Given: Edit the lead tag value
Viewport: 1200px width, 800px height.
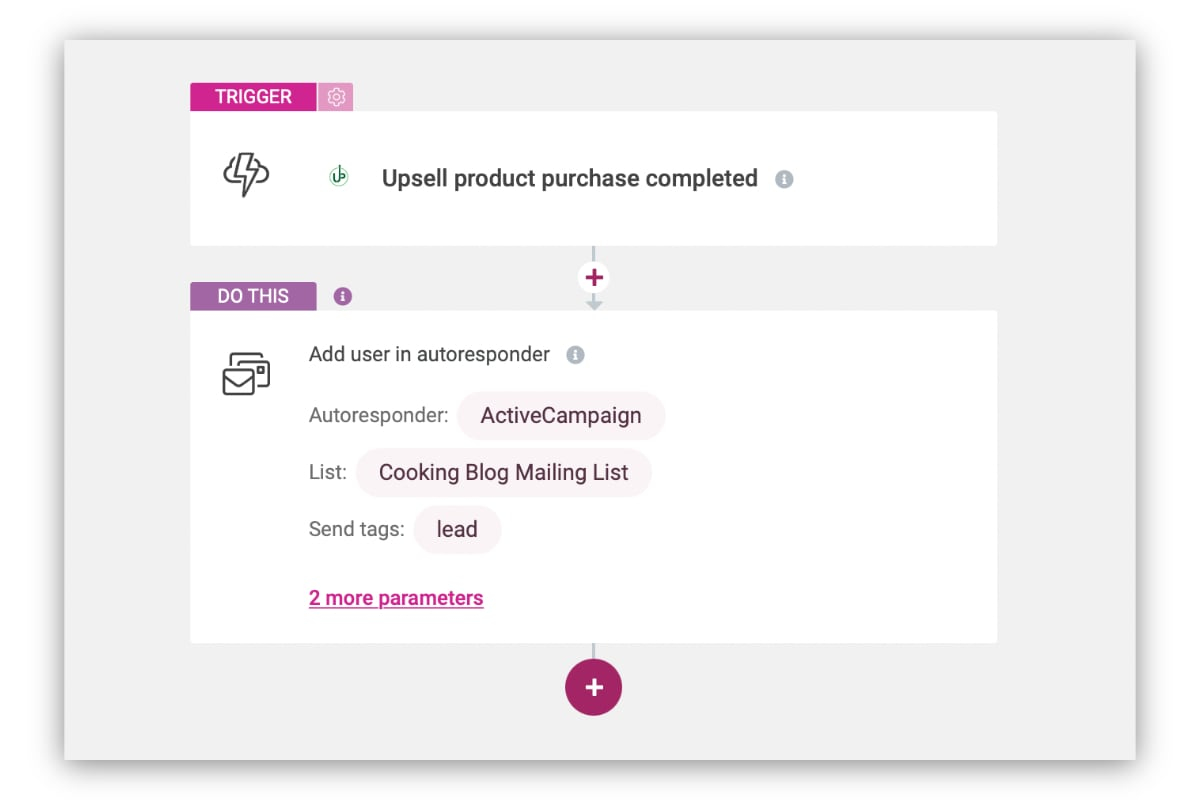Looking at the screenshot, I should pos(457,529).
